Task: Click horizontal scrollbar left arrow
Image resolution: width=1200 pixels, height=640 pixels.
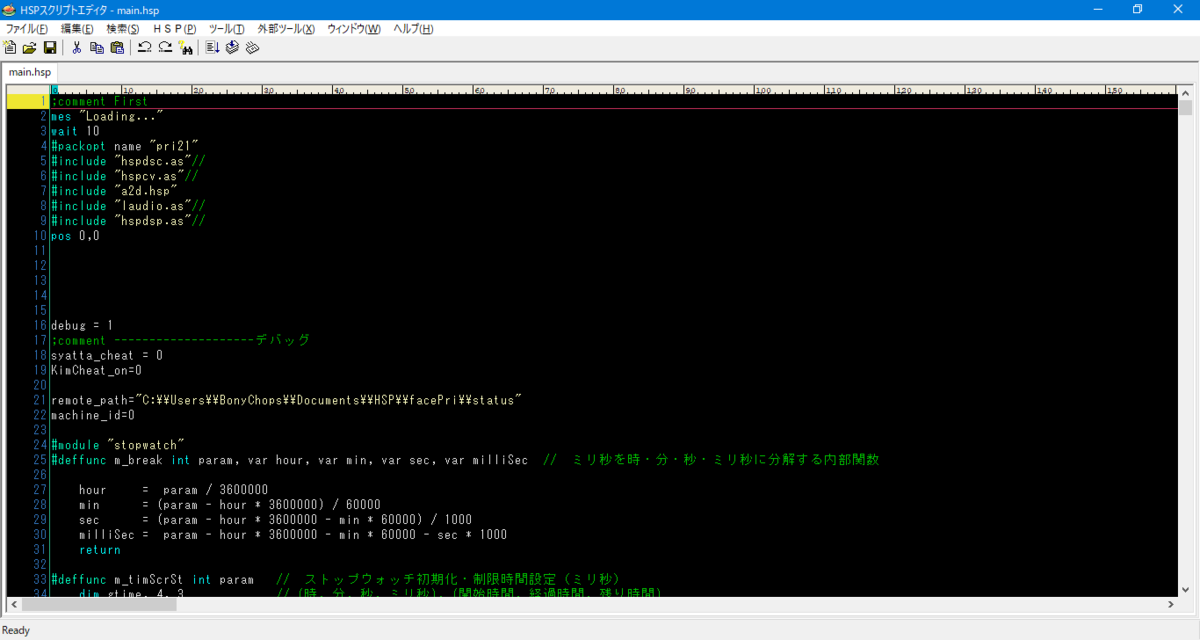Action: 14,604
